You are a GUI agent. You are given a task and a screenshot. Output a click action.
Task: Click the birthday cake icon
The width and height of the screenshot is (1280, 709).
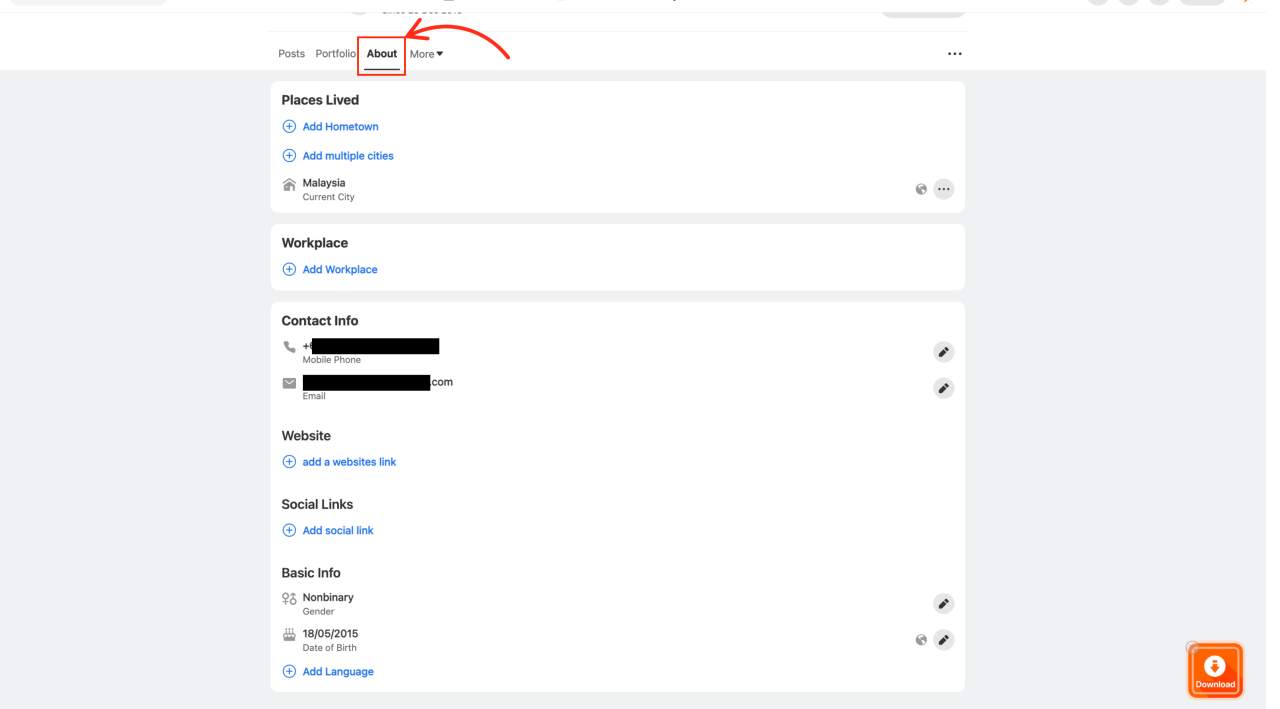click(x=289, y=634)
